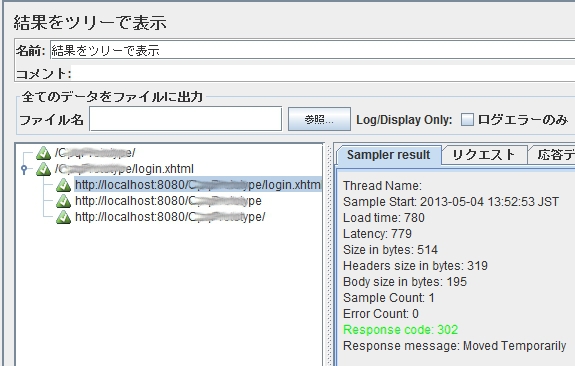The height and width of the screenshot is (366, 575).
Task: Switch to the Sampler result tab
Action: pos(388,155)
